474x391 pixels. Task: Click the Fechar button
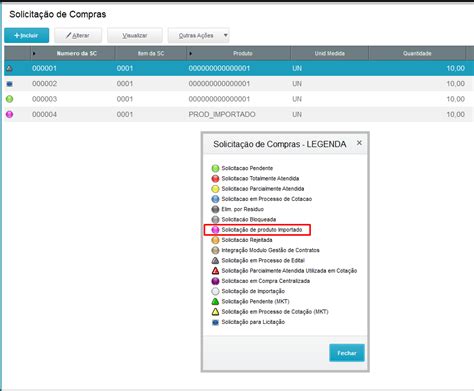click(347, 353)
